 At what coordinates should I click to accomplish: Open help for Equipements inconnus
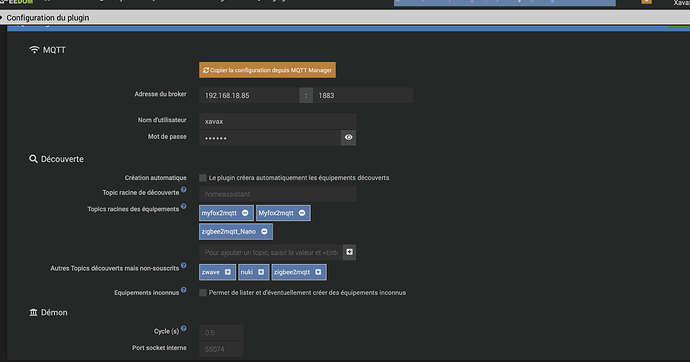[x=184, y=290]
